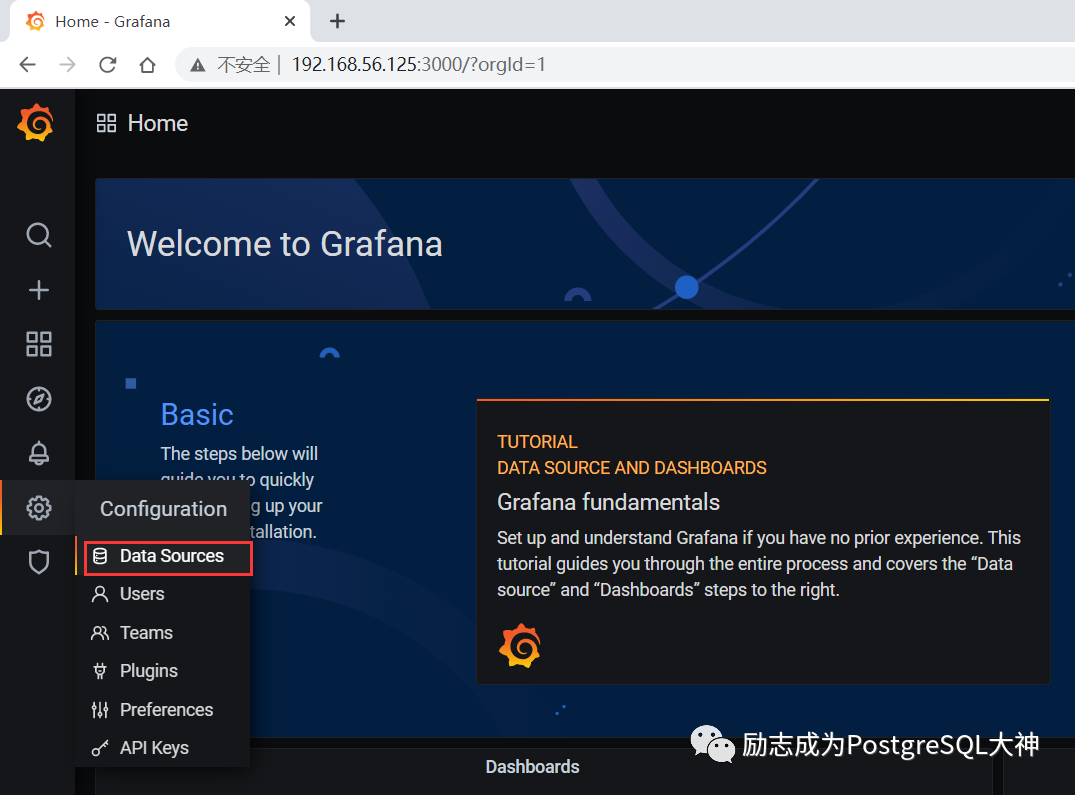Click the browser home icon
The height and width of the screenshot is (795, 1075).
point(147,64)
